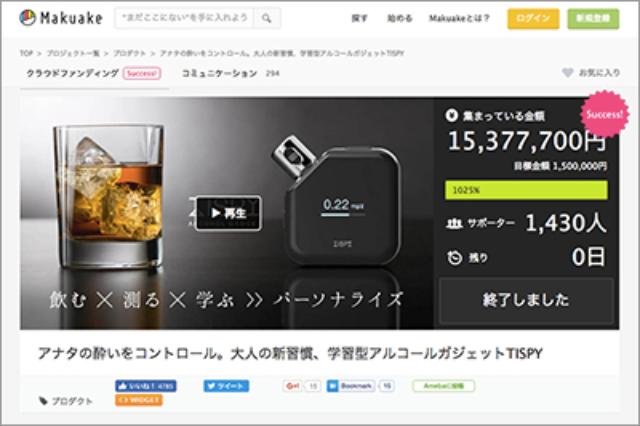The image size is (640, 426).
Task: Click the orange WIDGET button
Action: [139, 400]
